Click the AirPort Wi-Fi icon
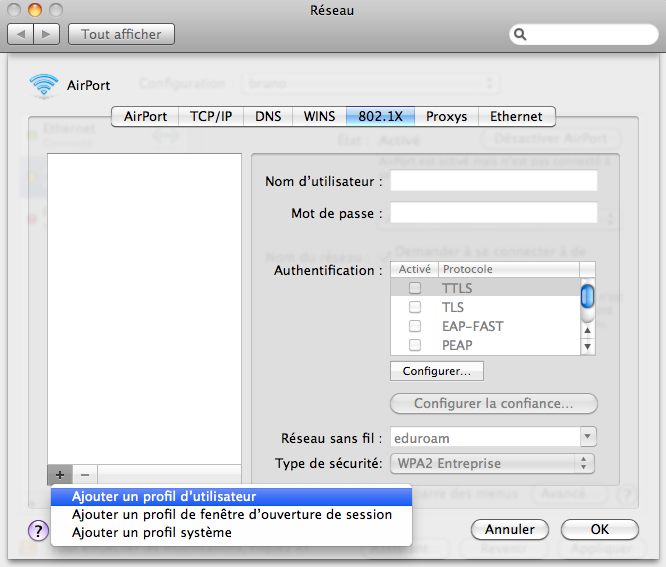 click(44, 85)
